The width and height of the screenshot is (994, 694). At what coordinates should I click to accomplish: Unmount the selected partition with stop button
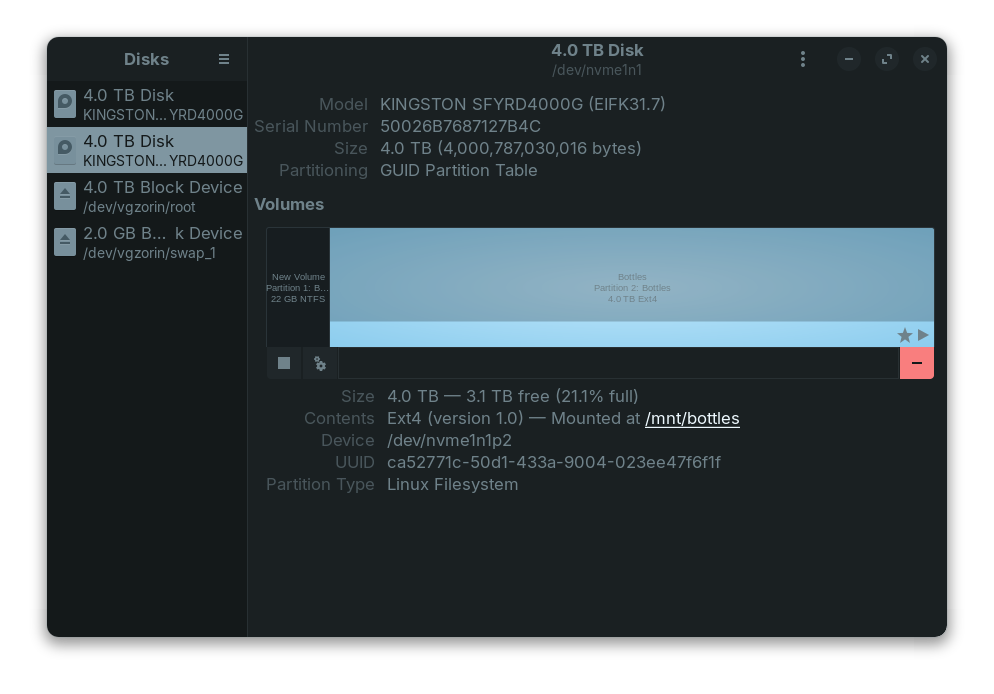[284, 363]
